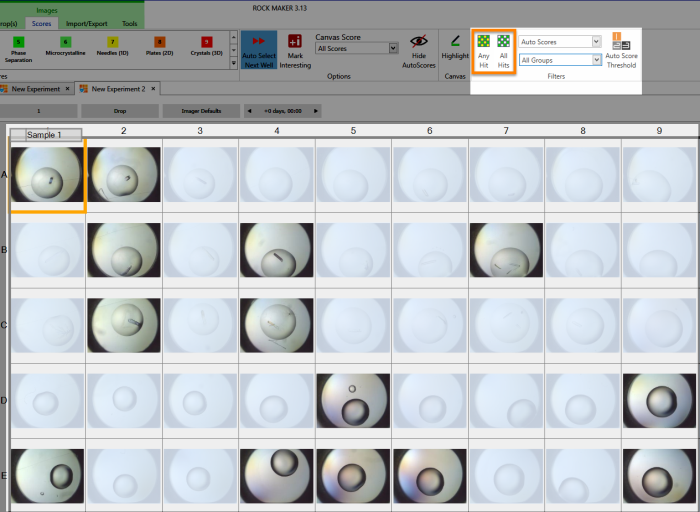Viewport: 700px width, 512px height.
Task: Toggle Hide AutoScores eye icon
Action: 418,41
